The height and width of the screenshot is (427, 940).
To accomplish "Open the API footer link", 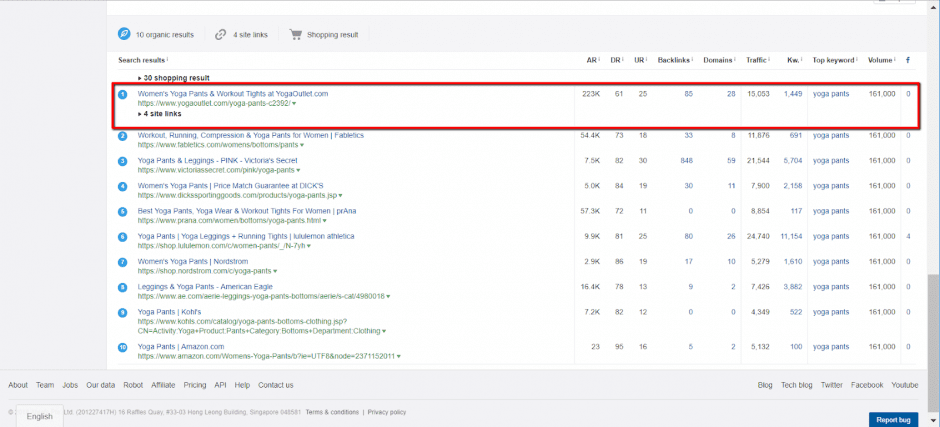I will pos(221,385).
